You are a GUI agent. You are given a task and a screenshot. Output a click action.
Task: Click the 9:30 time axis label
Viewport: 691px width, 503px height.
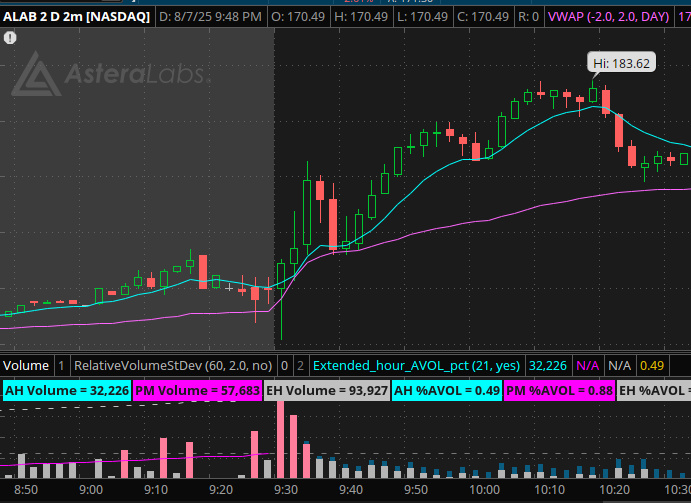click(x=286, y=490)
